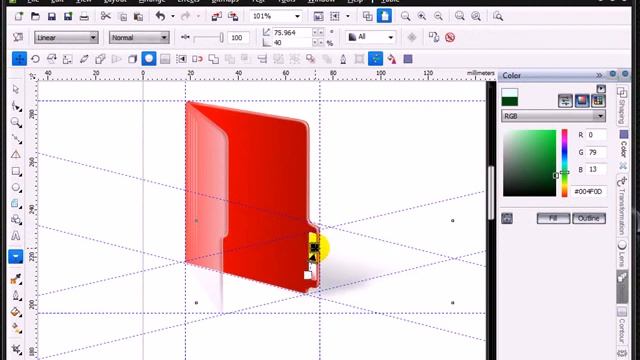Click the Print icon
Image resolution: width=640 pixels, height=360 pixels.
point(84,16)
